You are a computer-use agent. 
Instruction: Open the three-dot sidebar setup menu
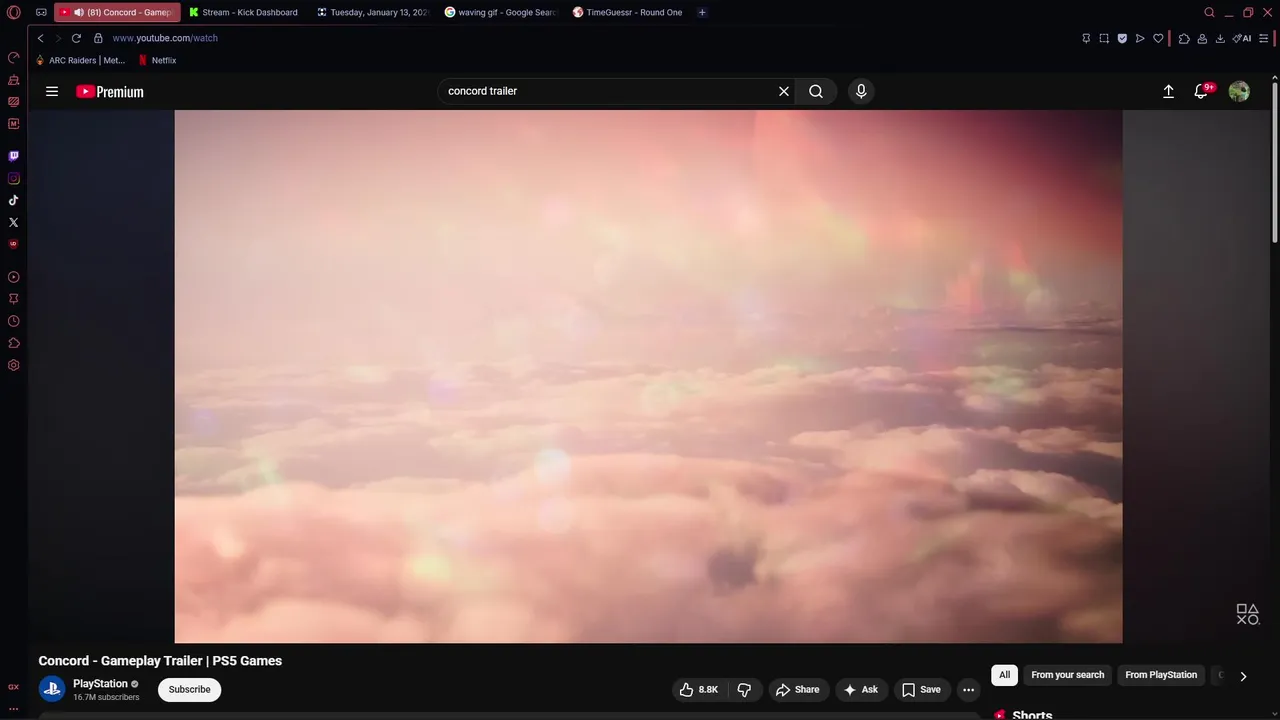pyautogui.click(x=13, y=708)
